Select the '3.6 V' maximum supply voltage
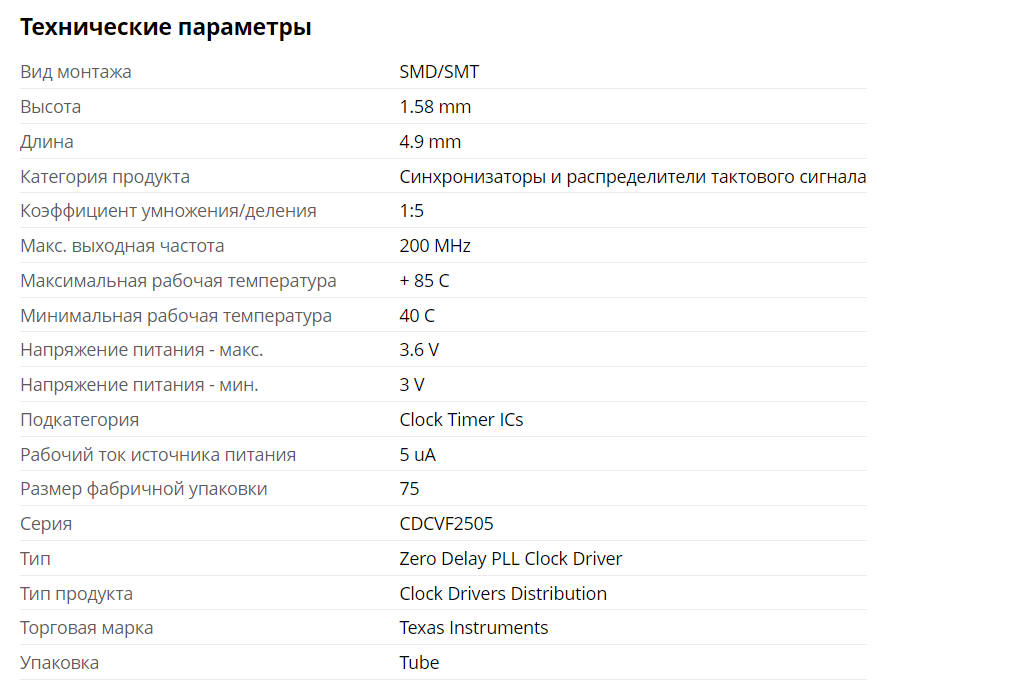The image size is (1033, 685). pos(419,350)
